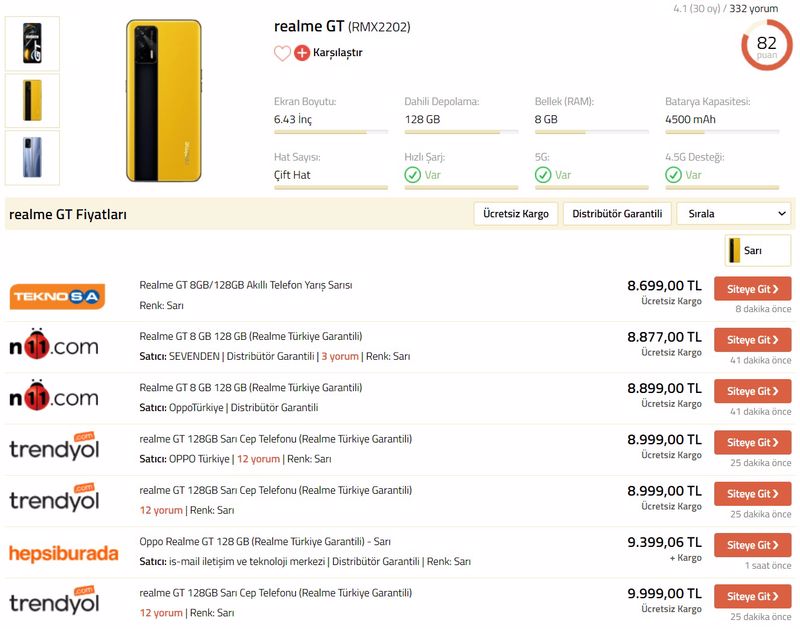The height and width of the screenshot is (629, 800).
Task: Click the 8 GB RAM value
Action: [x=546, y=119]
